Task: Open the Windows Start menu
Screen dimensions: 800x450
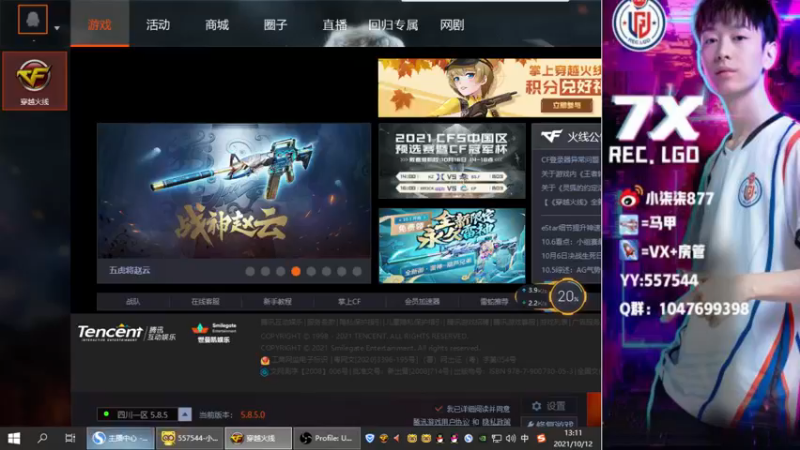Action: tap(14, 438)
